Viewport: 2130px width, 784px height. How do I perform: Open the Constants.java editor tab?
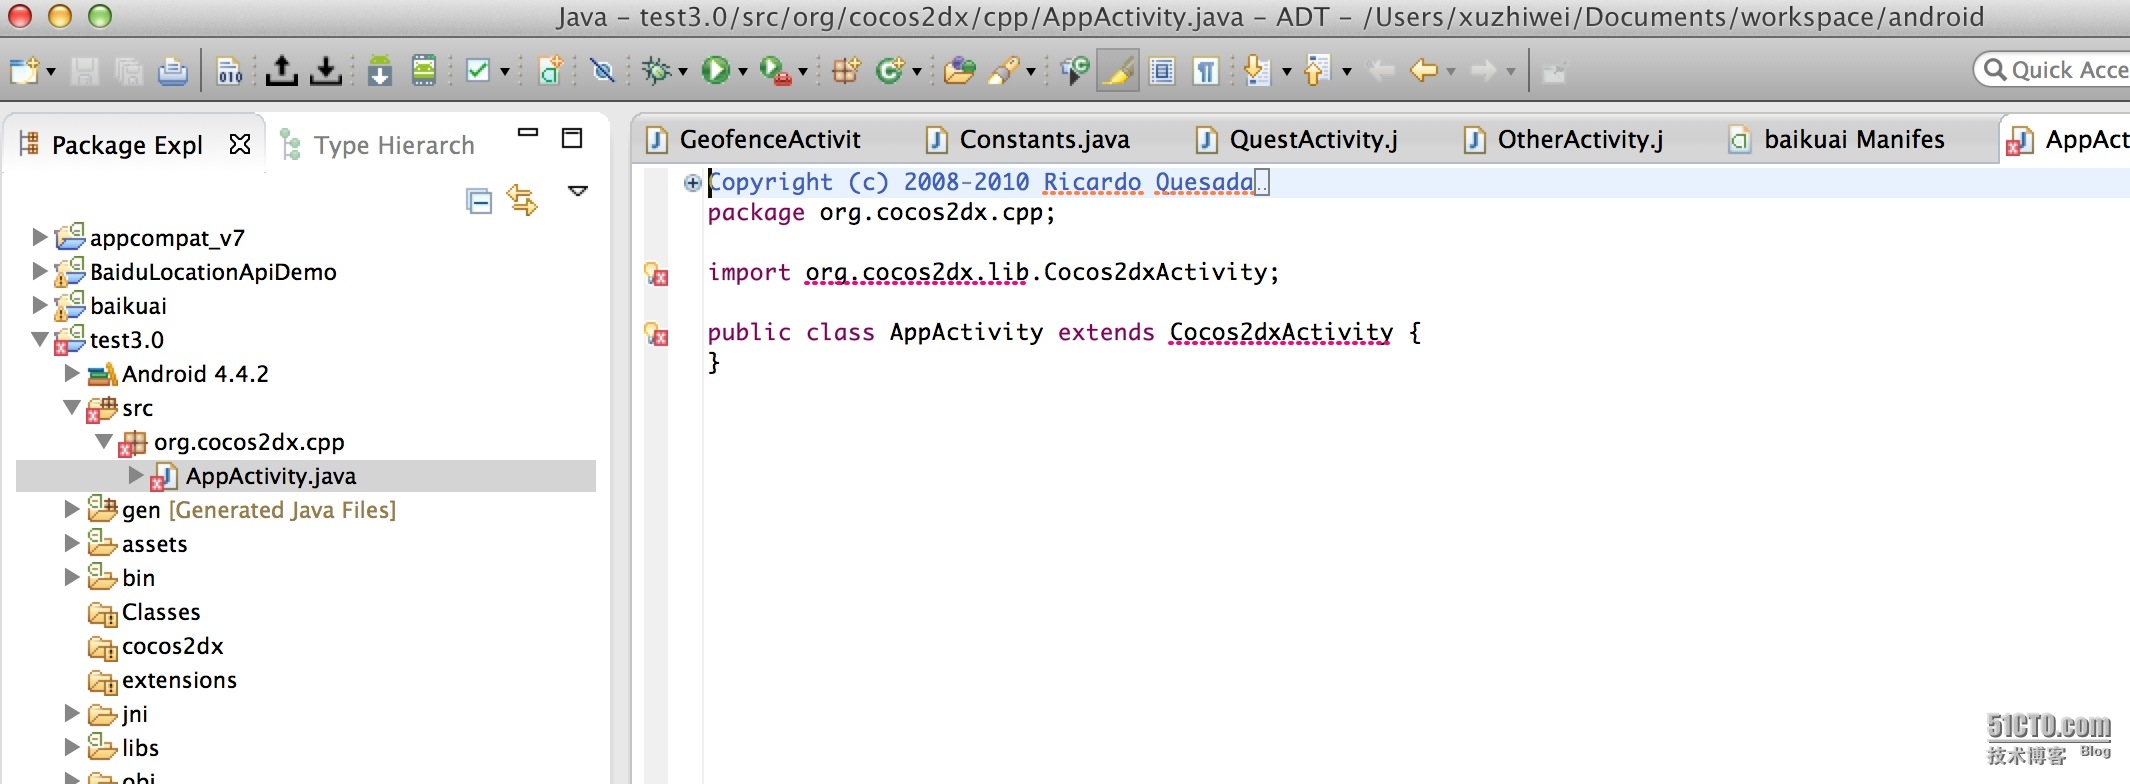pos(1029,139)
